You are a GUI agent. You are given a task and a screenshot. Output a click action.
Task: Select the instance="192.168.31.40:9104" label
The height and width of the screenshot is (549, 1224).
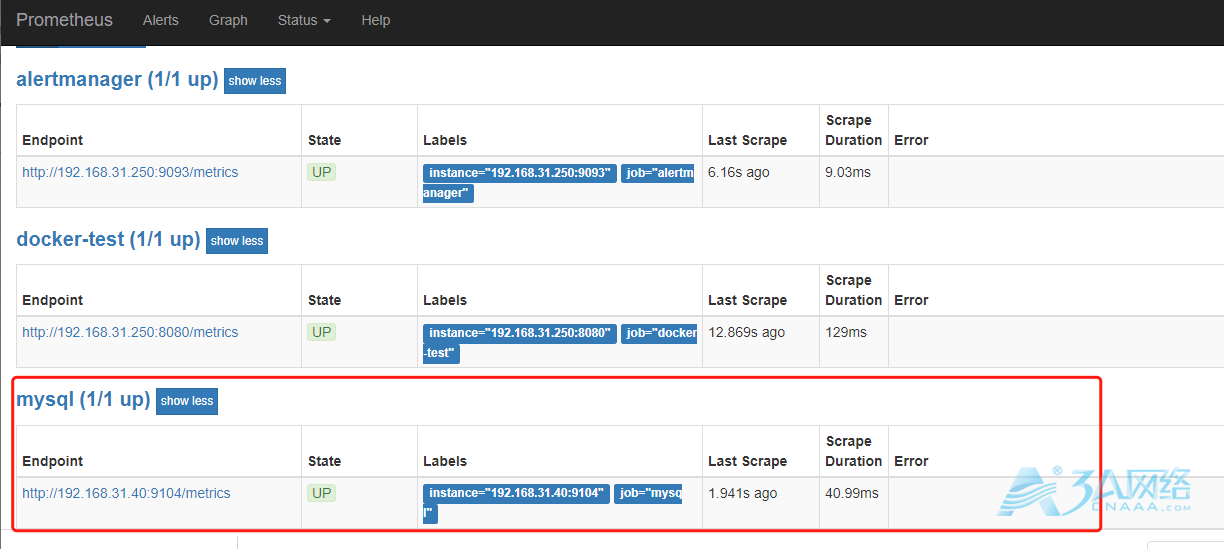[516, 494]
